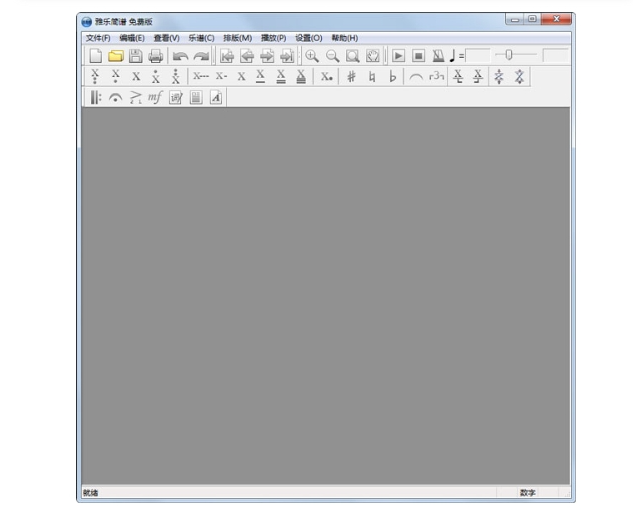633x513 pixels.
Task: Click the zoom out magnifier
Action: coord(332,56)
